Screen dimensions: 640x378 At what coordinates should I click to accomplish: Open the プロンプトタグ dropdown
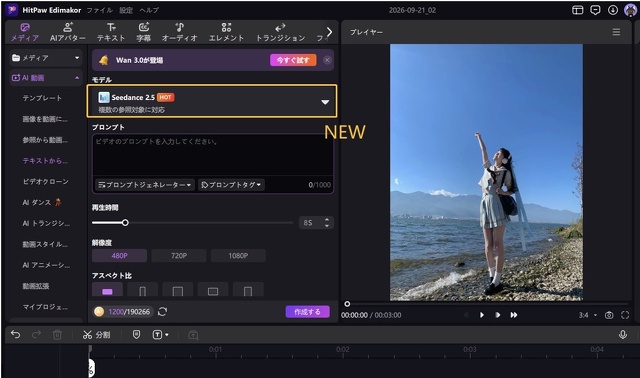click(231, 185)
